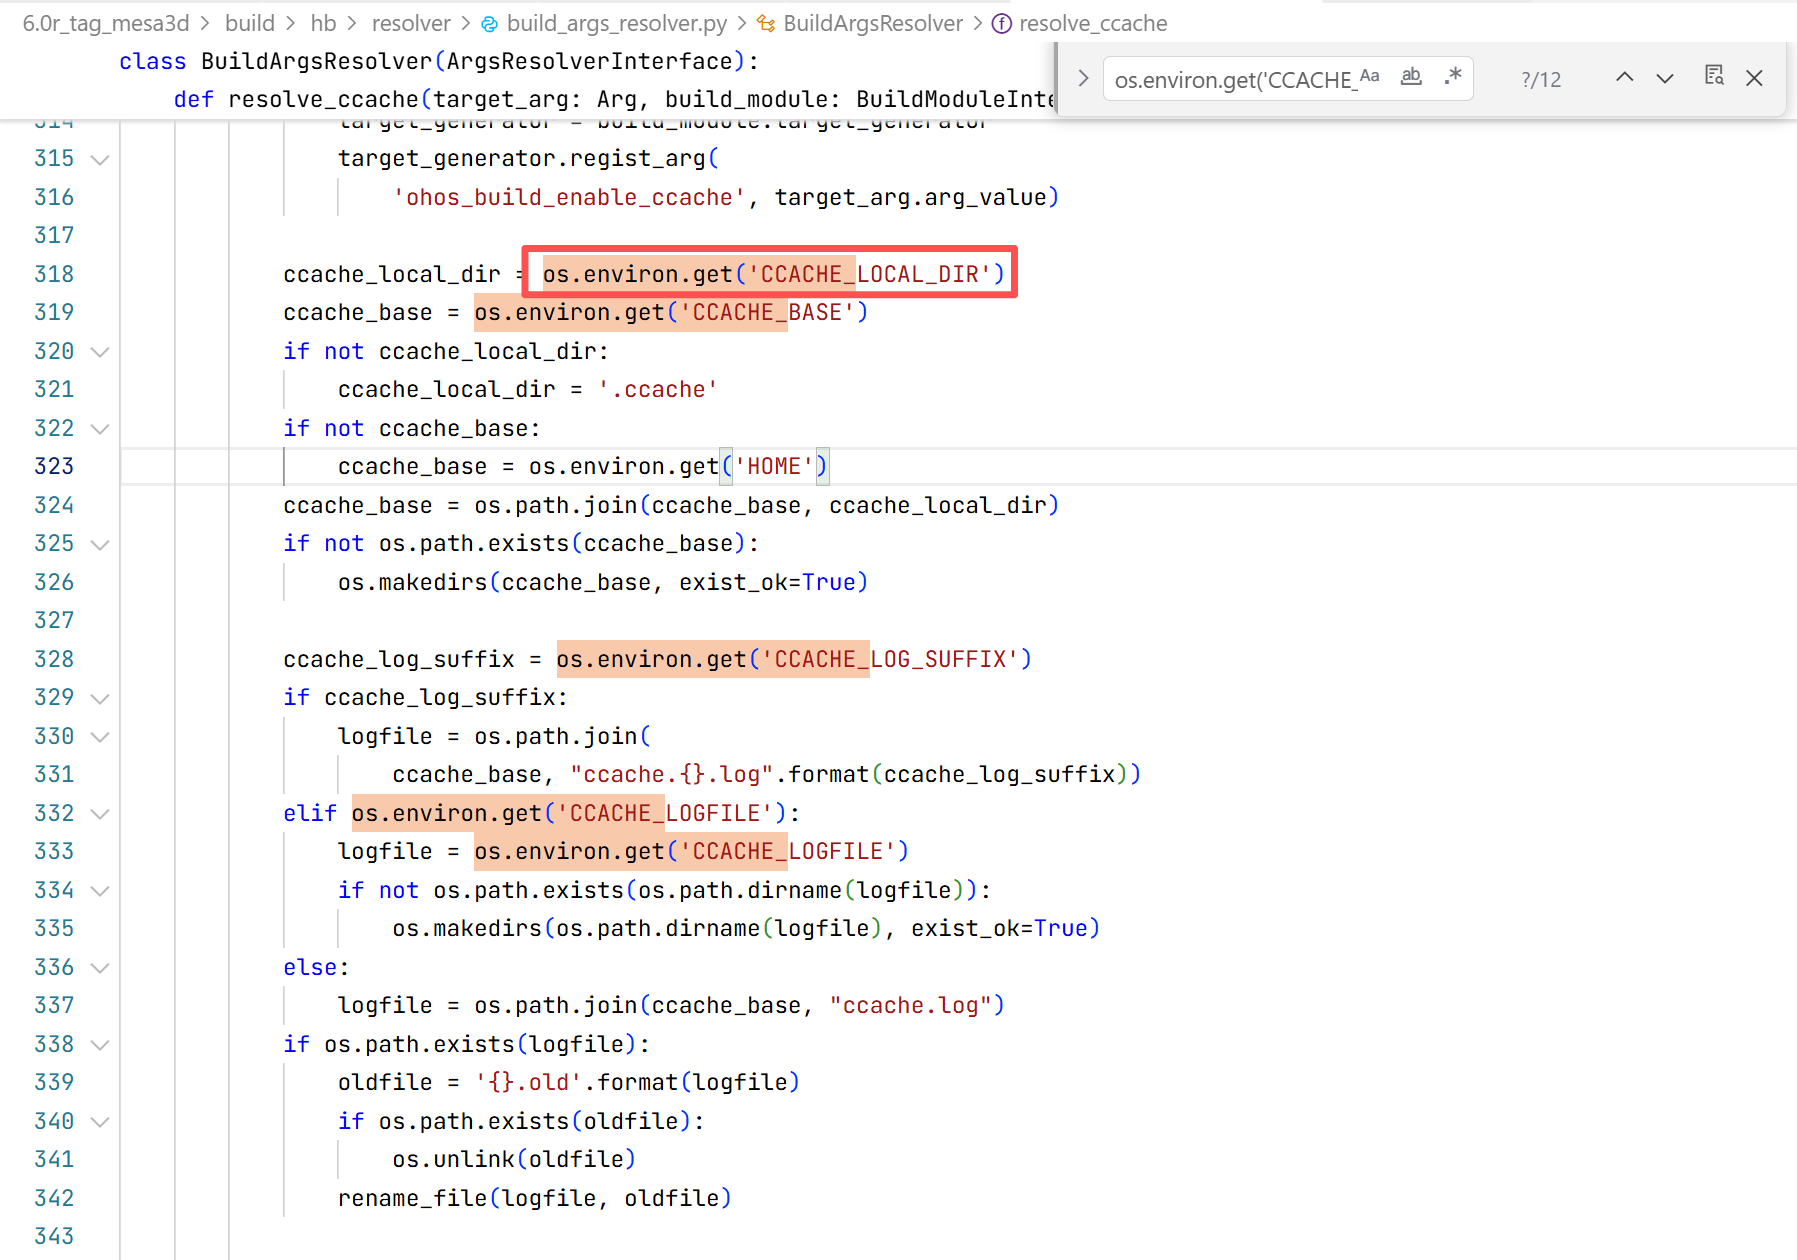Toggle Match Whole Word option
The width and height of the screenshot is (1797, 1260).
(1411, 77)
